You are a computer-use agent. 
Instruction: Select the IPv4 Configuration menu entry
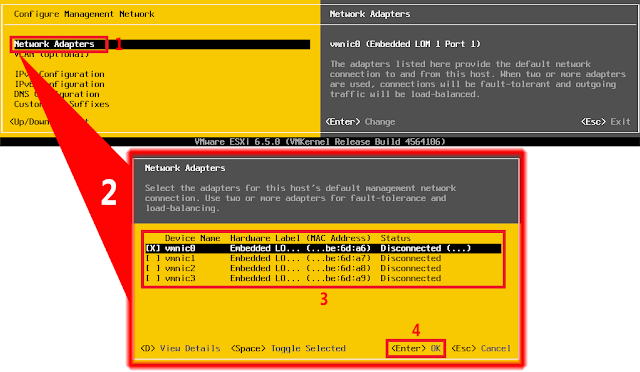tap(60, 74)
